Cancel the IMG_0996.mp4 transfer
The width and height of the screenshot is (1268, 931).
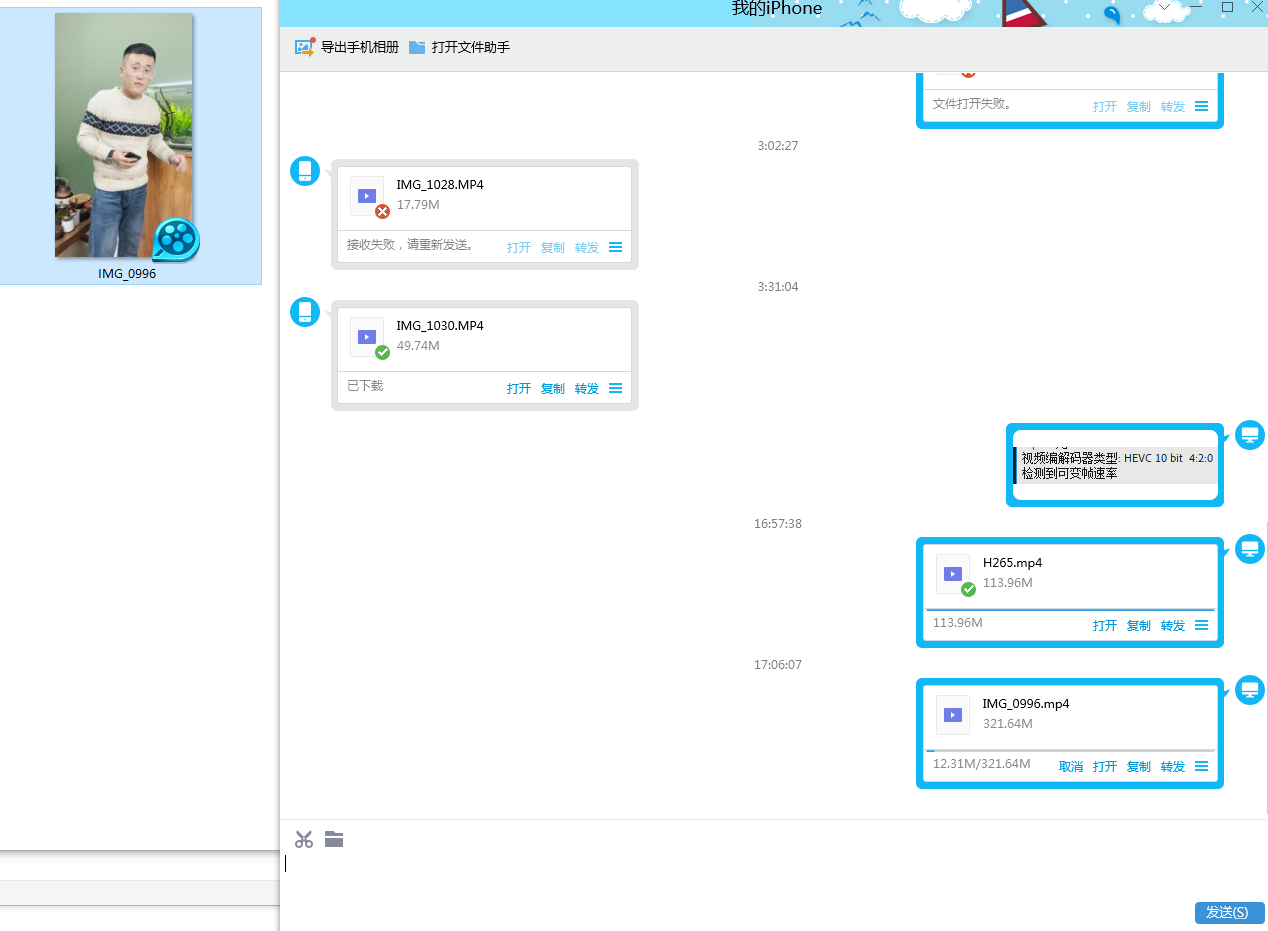point(1071,767)
